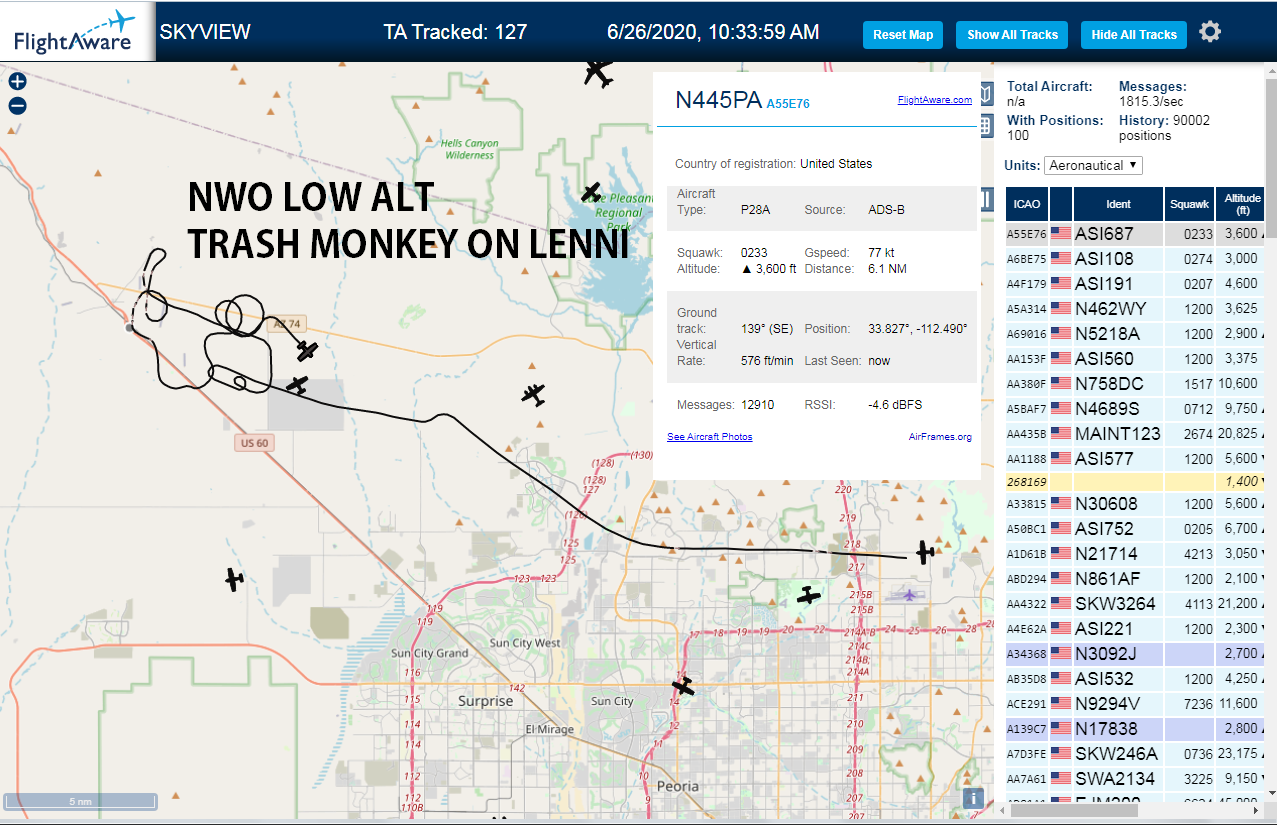Image resolution: width=1277 pixels, height=825 pixels.
Task: Select the N3092J aircraft row
Action: pos(1135,654)
